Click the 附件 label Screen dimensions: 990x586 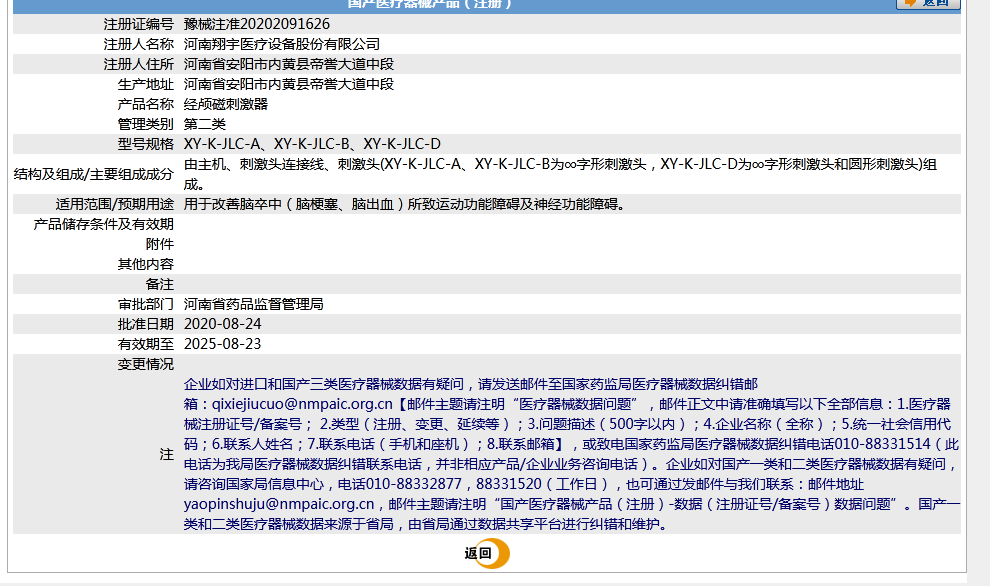(x=160, y=244)
